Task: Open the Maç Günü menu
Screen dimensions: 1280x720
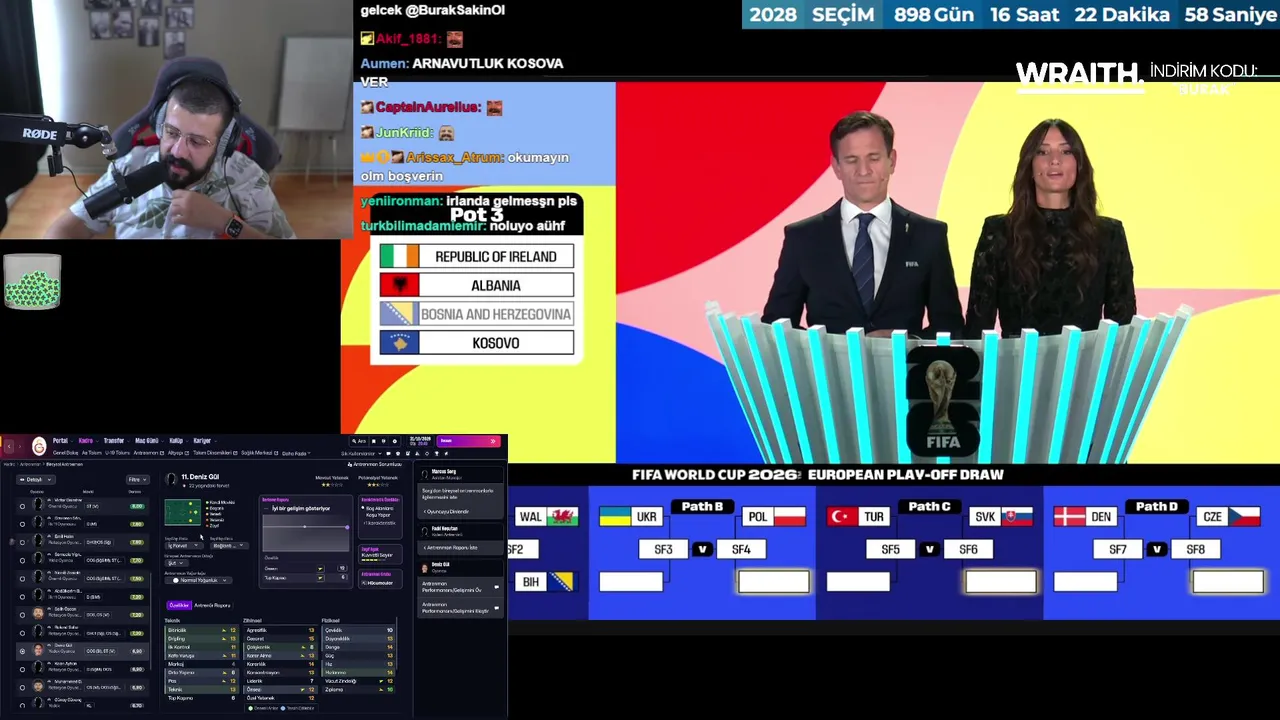Action: point(147,441)
